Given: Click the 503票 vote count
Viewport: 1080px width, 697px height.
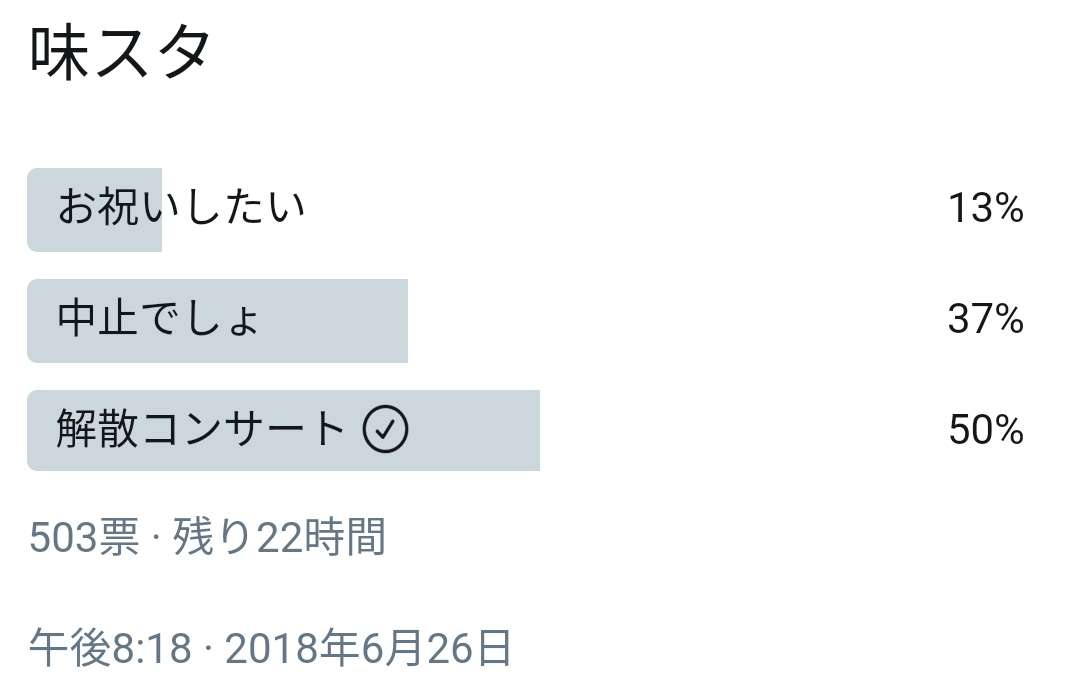Looking at the screenshot, I should click(84, 537).
